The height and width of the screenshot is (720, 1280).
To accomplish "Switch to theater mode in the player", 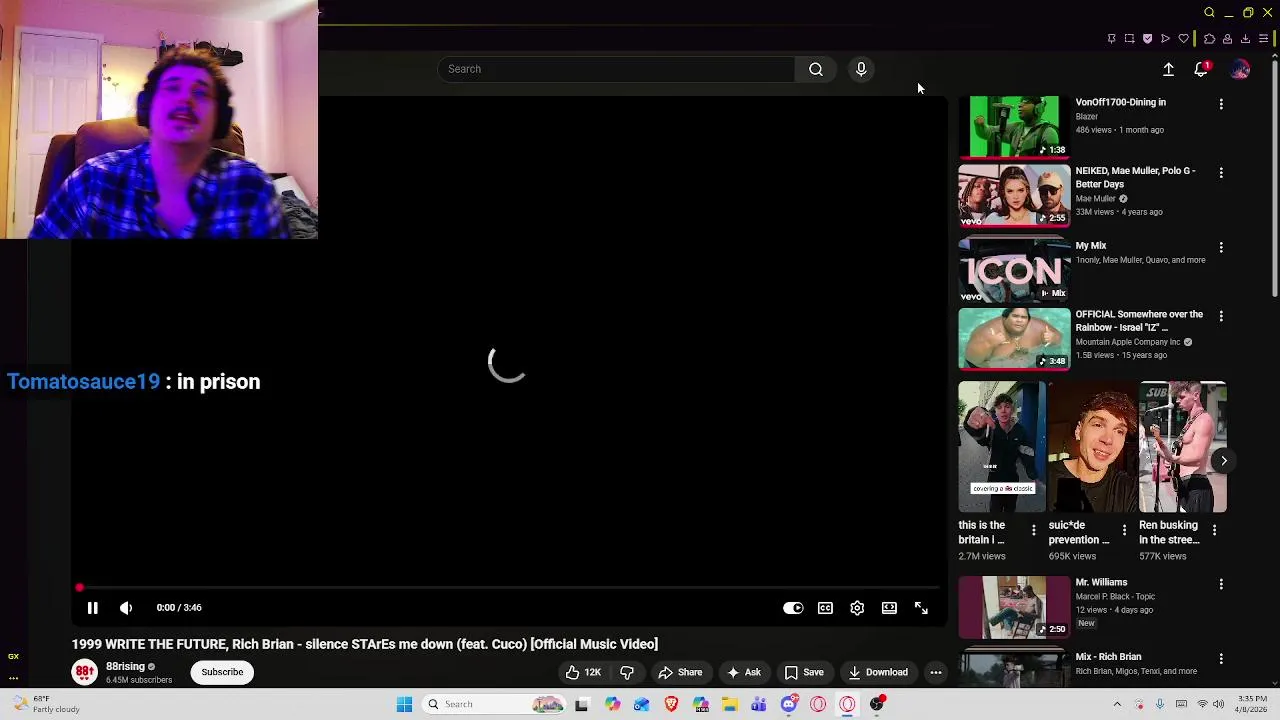I will click(x=889, y=608).
